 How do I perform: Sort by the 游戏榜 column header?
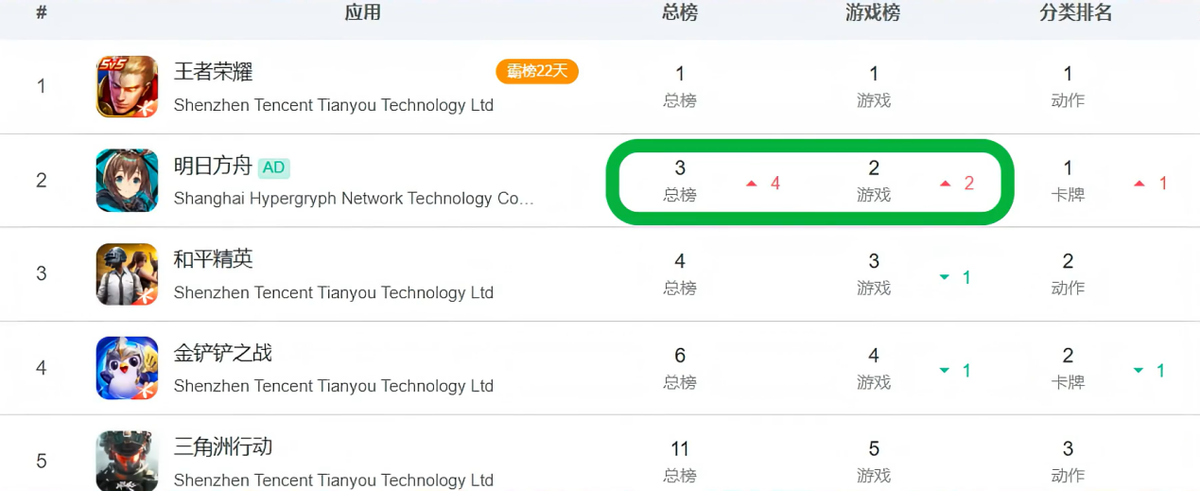point(874,13)
